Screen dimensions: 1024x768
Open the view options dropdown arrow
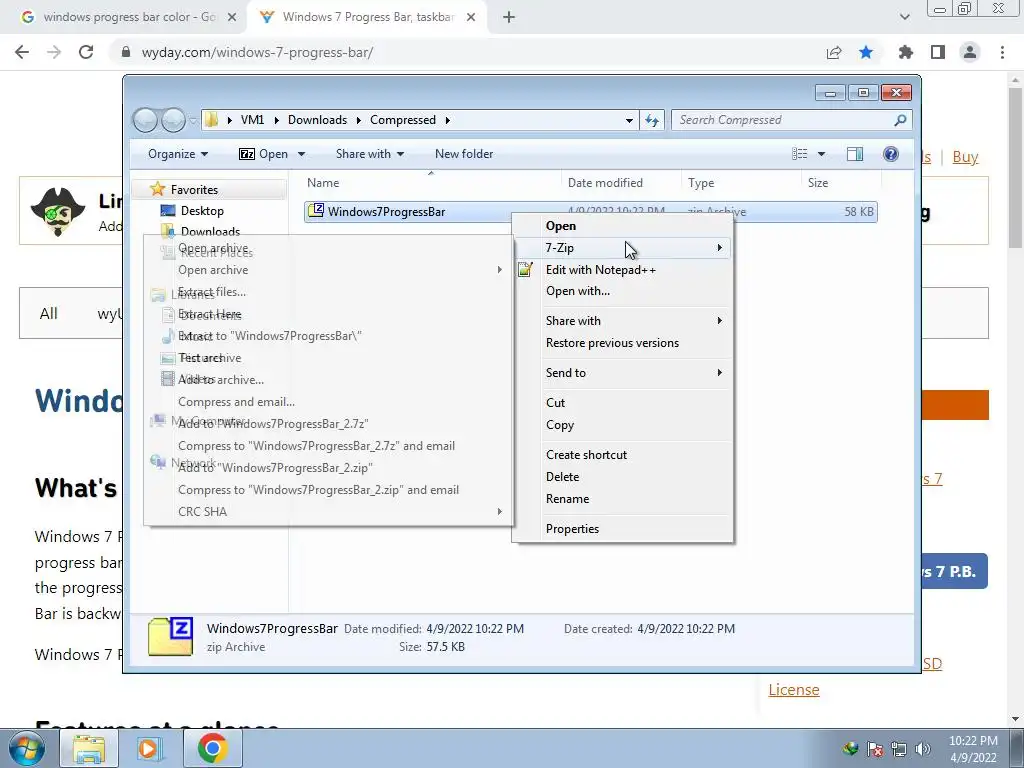(x=821, y=154)
